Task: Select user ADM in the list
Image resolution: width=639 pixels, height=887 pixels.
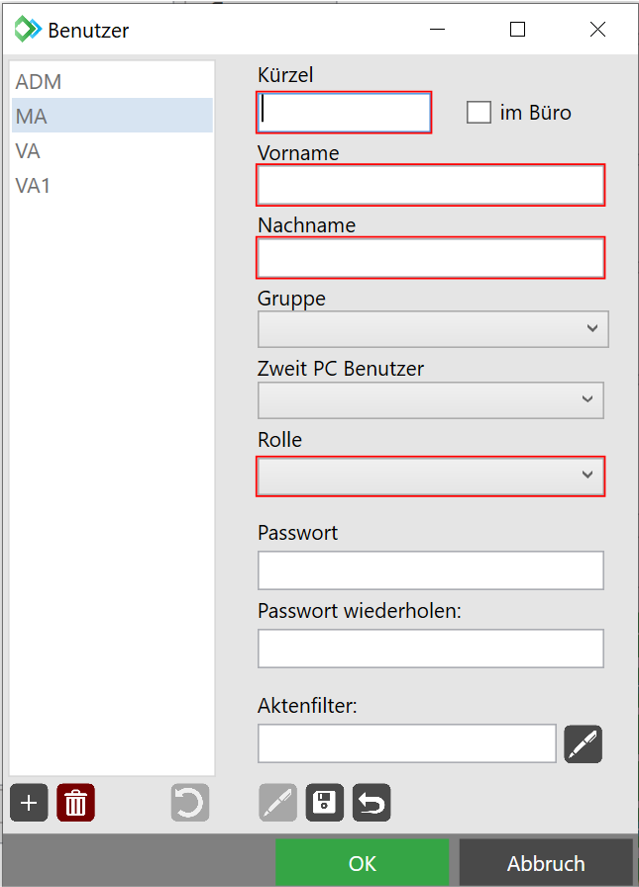Action: [x=39, y=82]
